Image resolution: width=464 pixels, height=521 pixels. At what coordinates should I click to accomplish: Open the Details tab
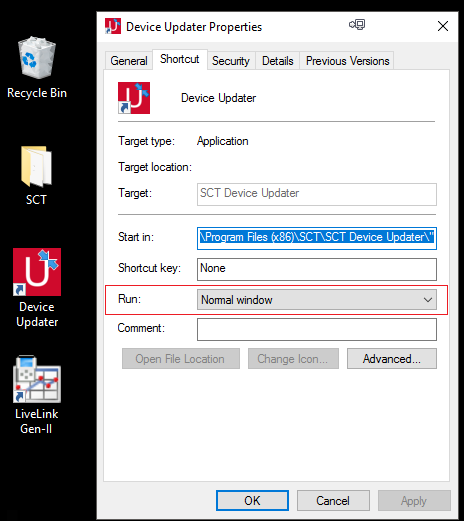278,61
